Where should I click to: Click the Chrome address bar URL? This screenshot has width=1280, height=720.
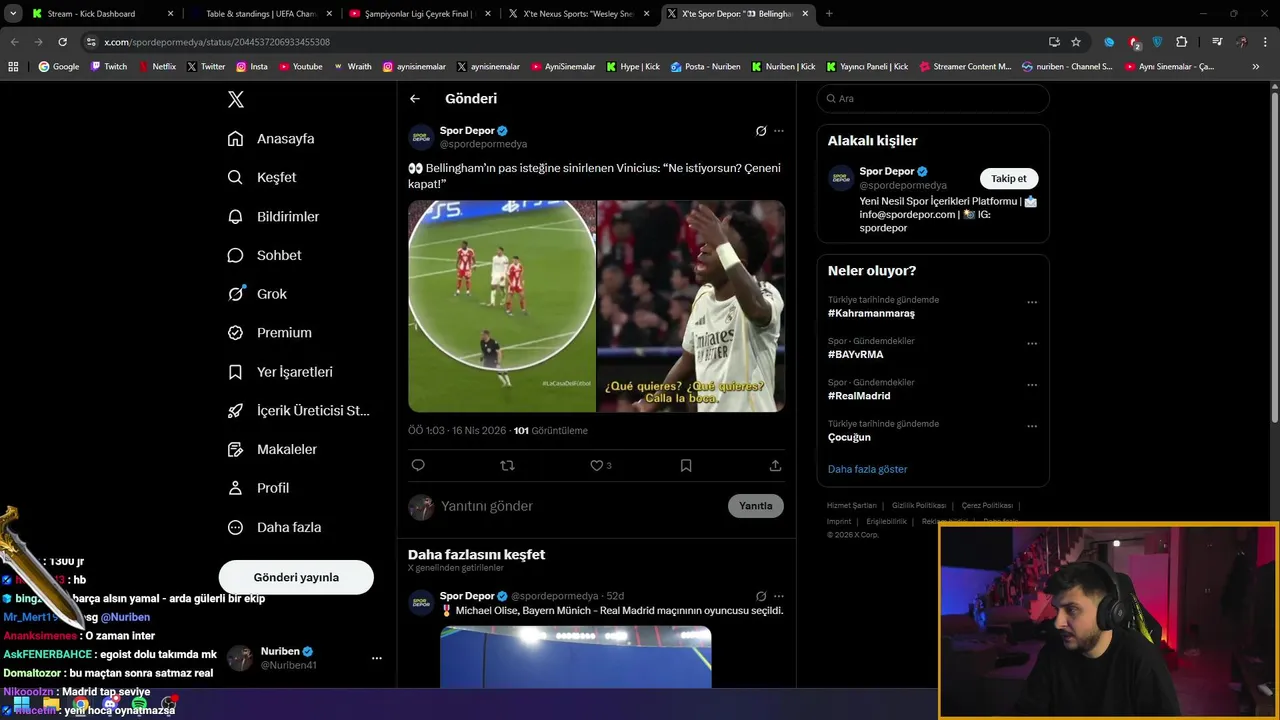click(x=217, y=42)
